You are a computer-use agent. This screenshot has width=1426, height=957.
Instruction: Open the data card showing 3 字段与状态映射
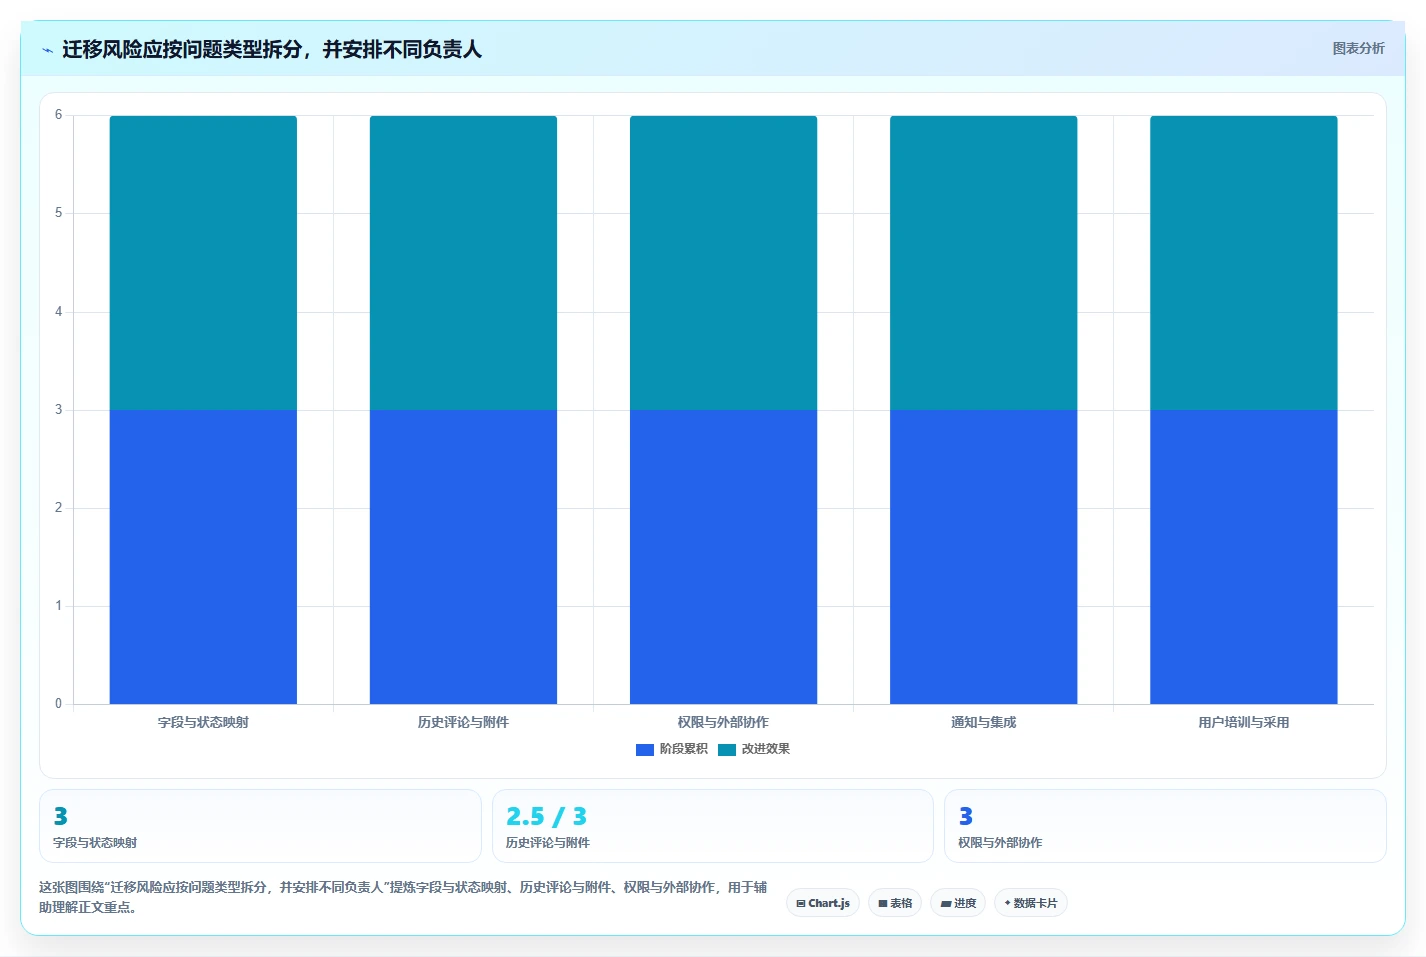coord(260,826)
